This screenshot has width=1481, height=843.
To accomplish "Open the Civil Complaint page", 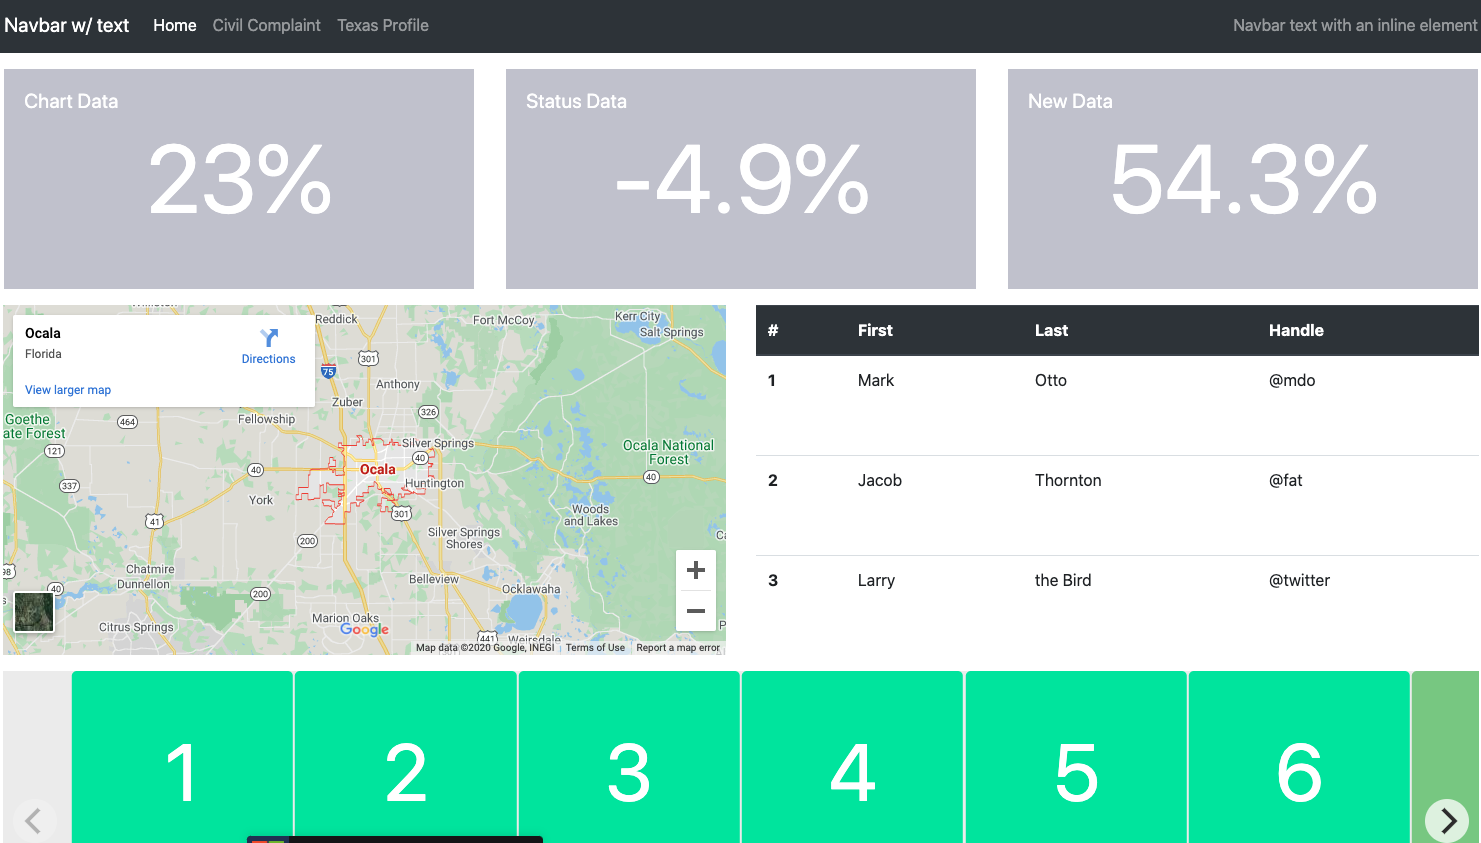I will pos(266,25).
